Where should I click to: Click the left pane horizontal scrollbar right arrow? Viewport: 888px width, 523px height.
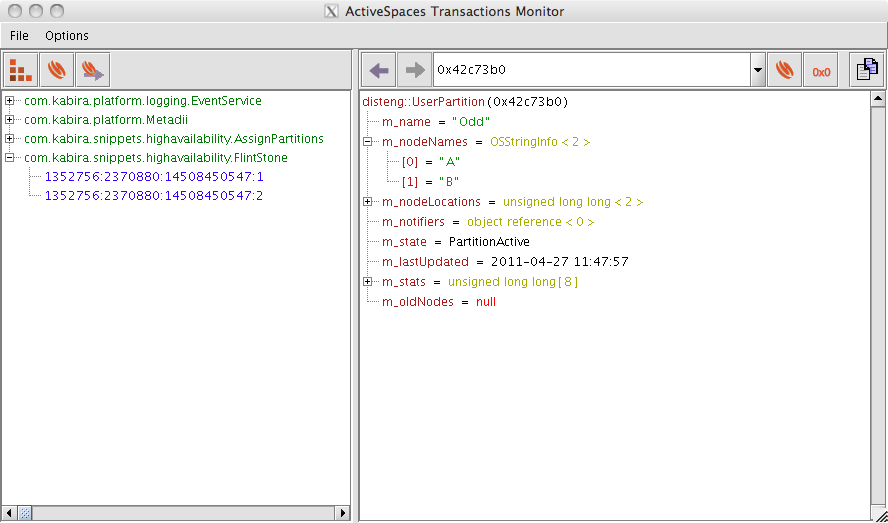point(342,513)
